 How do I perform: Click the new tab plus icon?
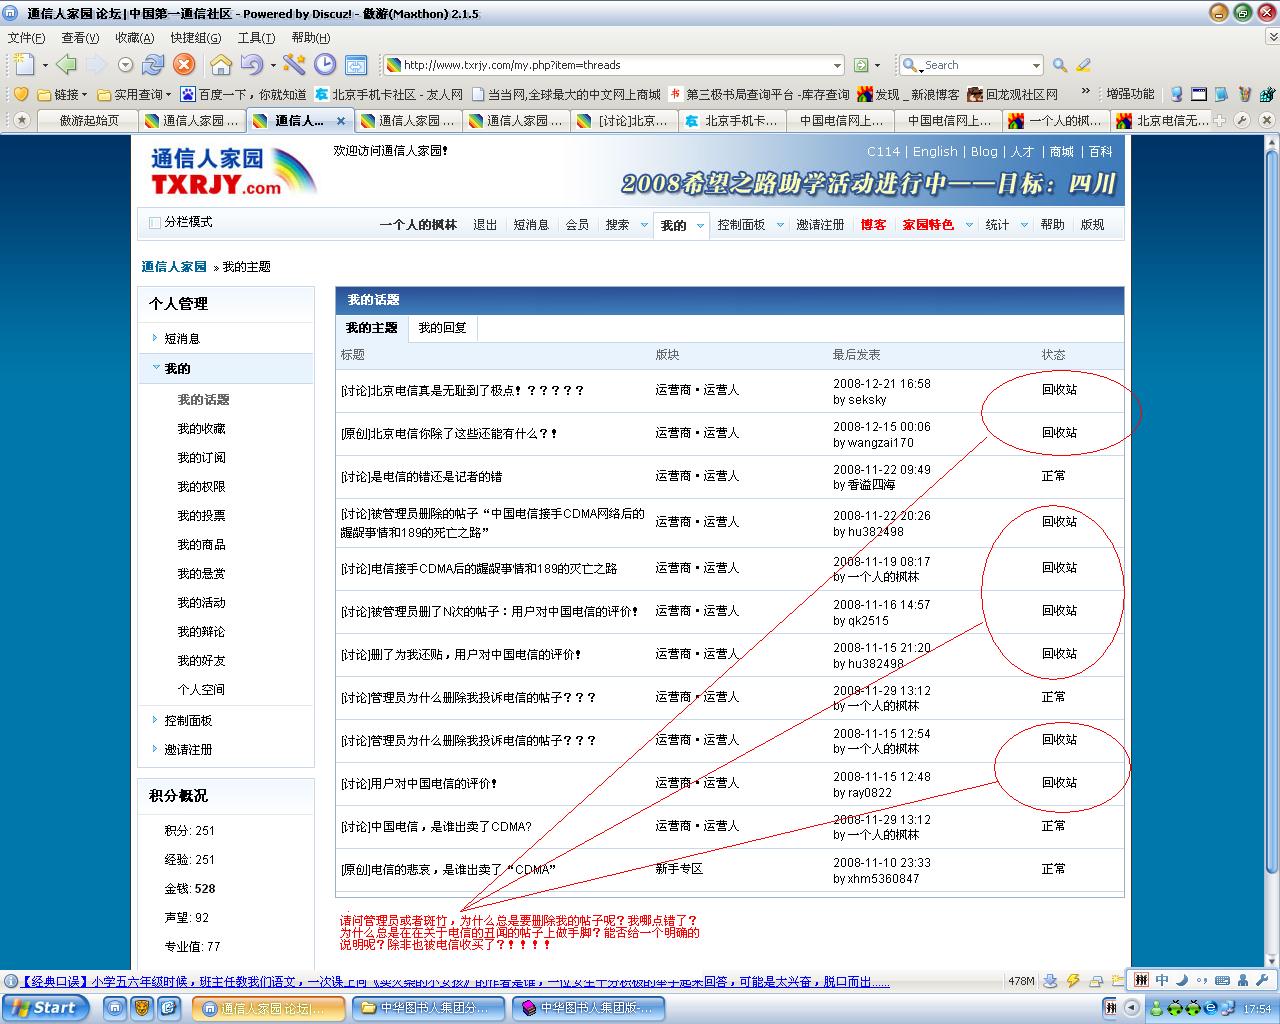[1221, 120]
